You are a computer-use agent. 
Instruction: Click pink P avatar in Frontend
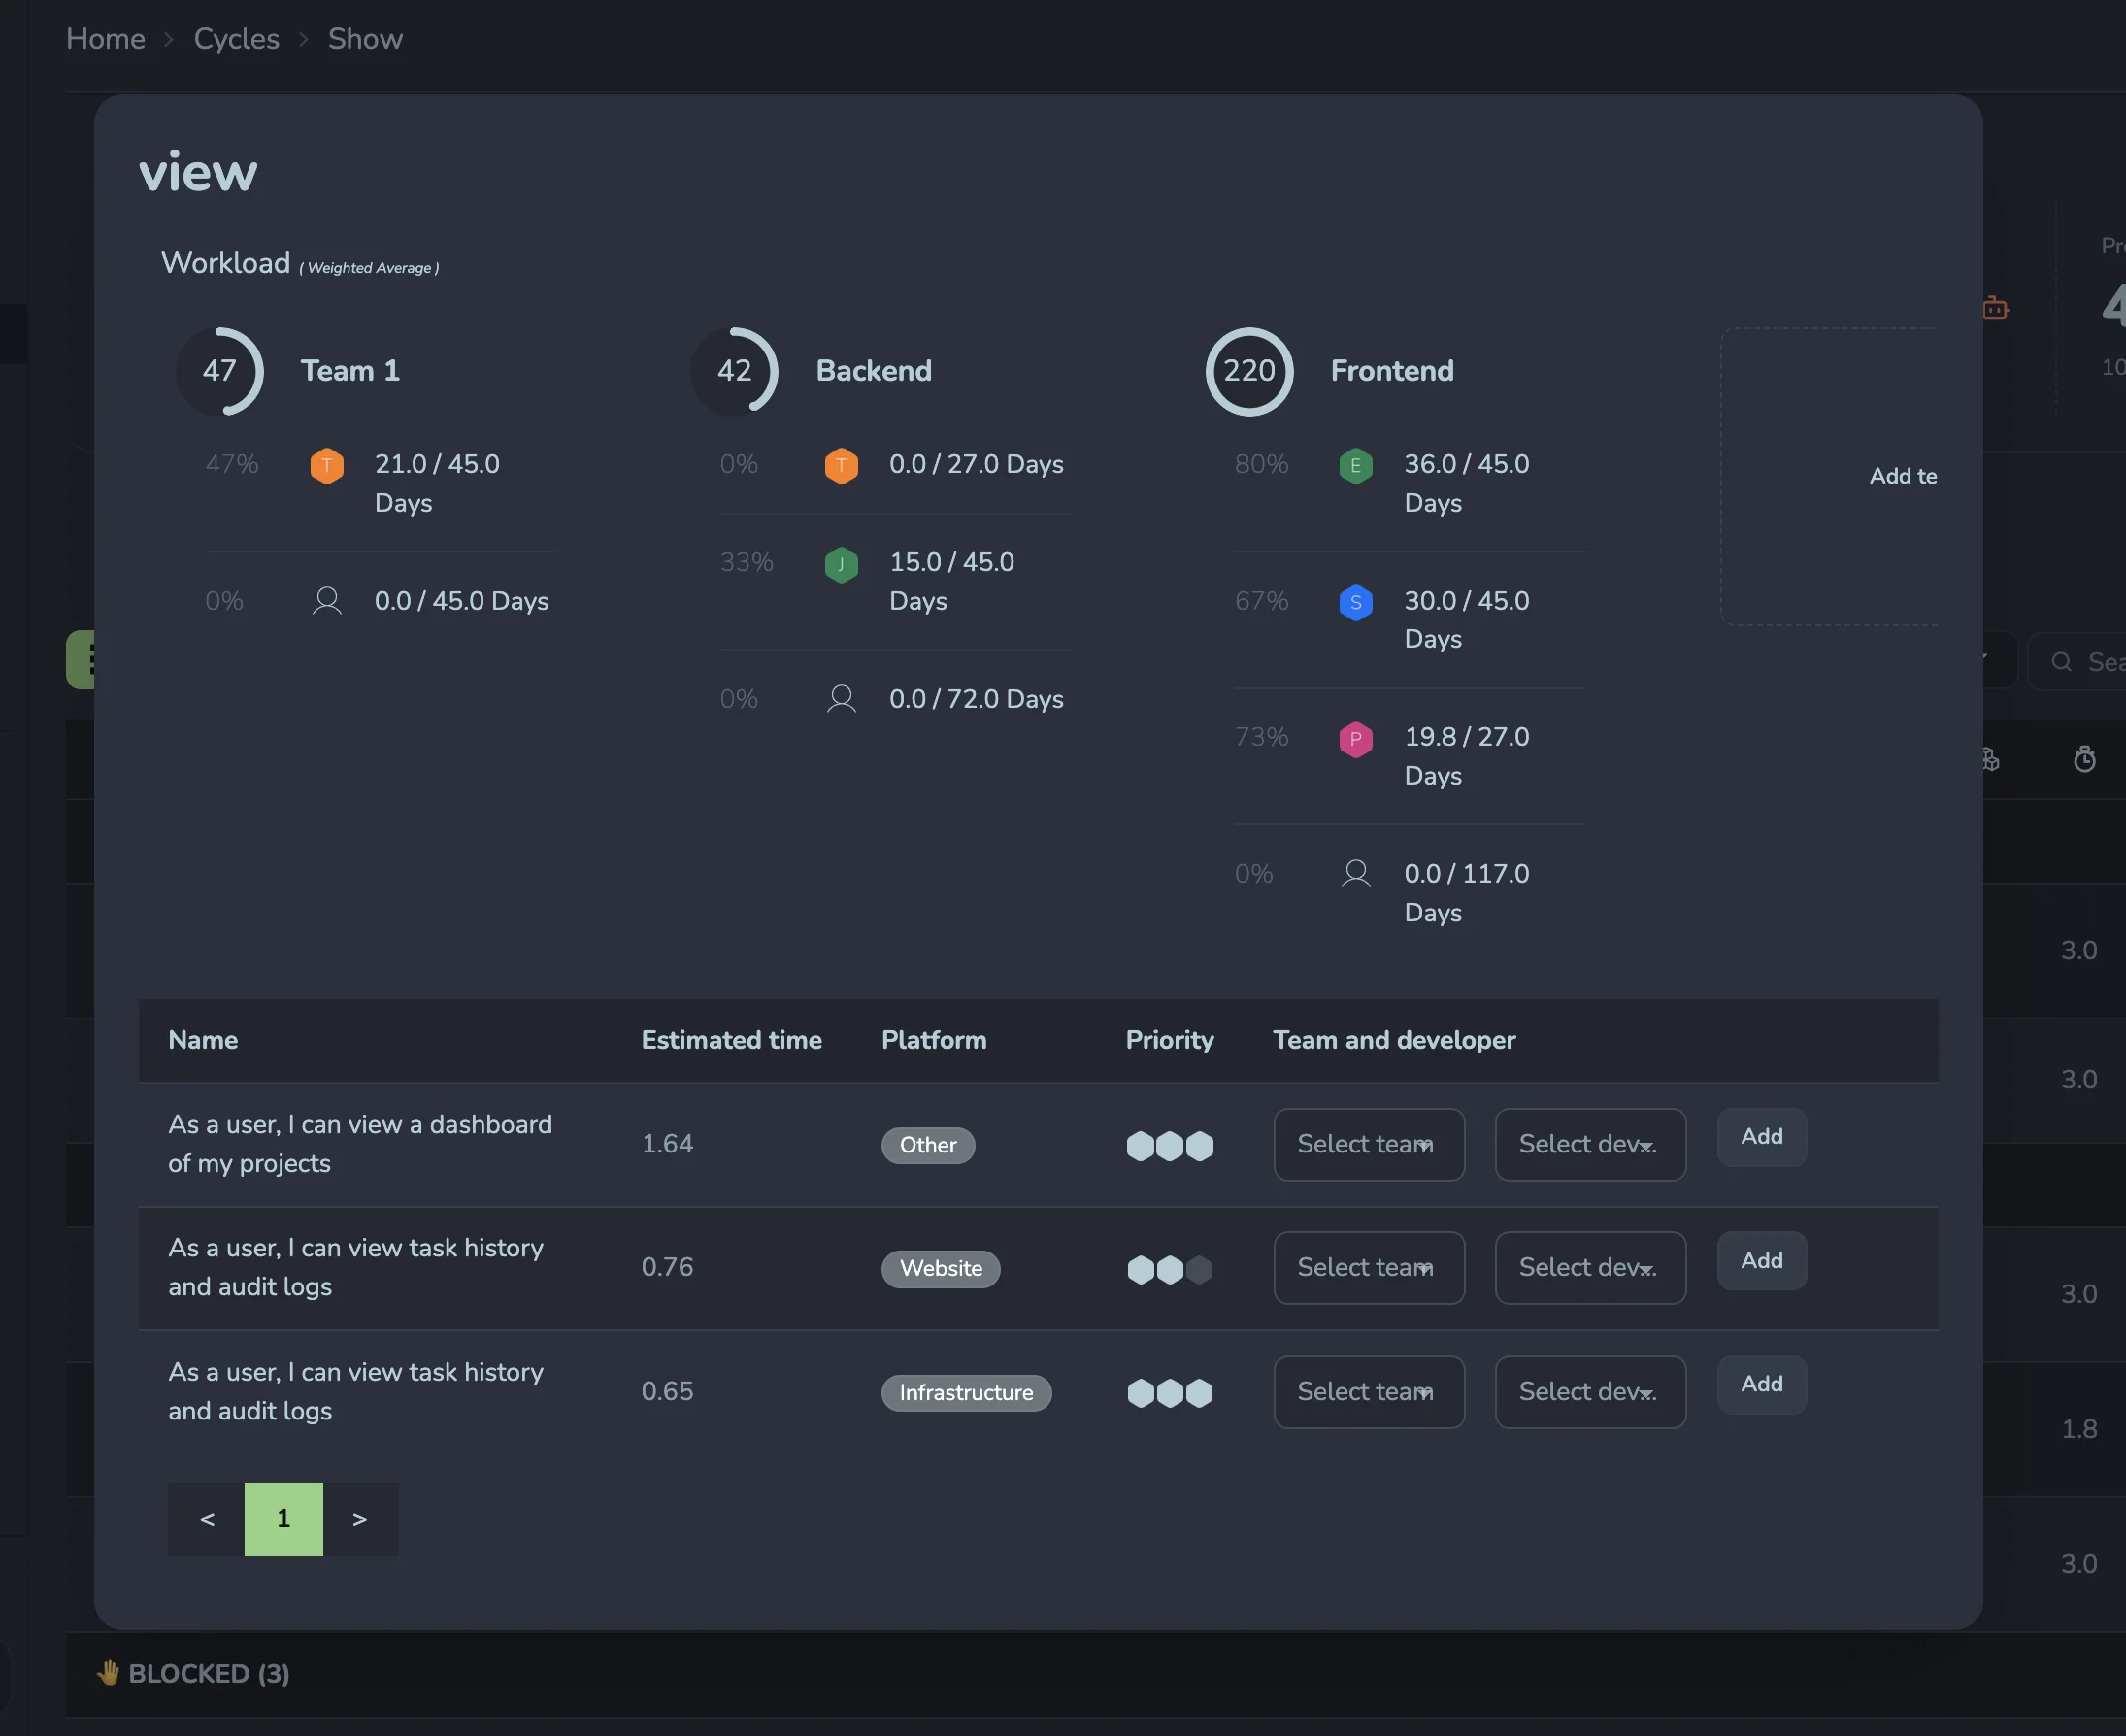pyautogui.click(x=1355, y=739)
